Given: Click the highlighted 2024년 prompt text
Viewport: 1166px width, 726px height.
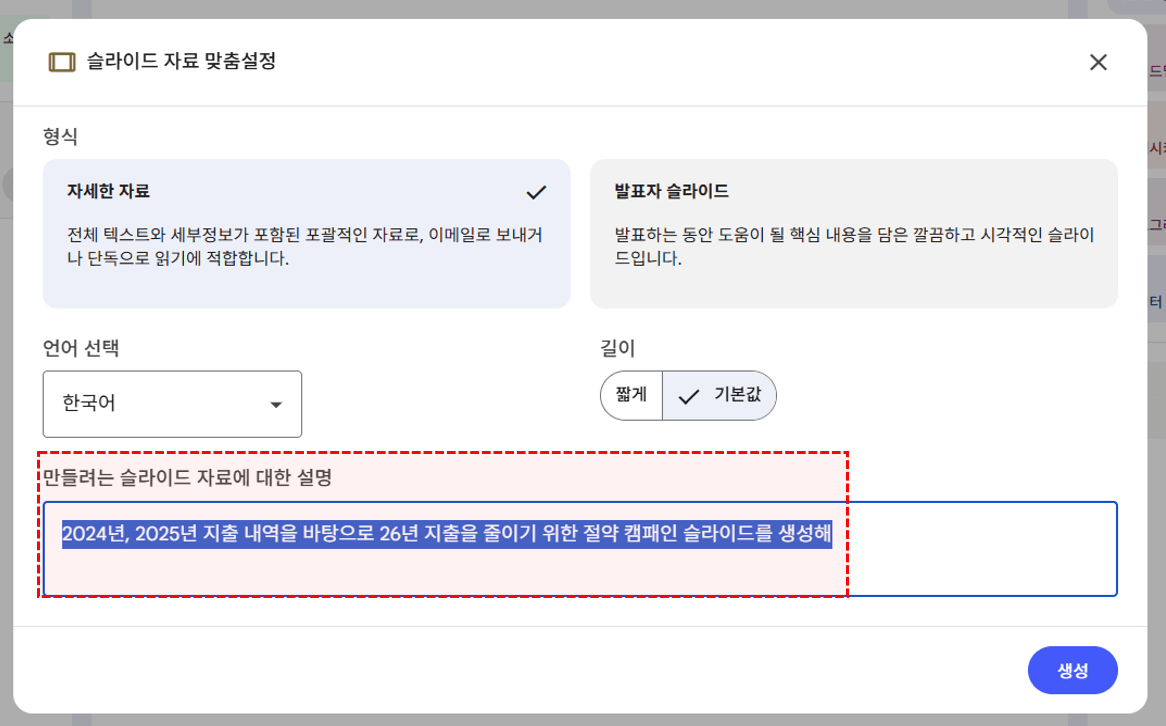Looking at the screenshot, I should (446, 534).
